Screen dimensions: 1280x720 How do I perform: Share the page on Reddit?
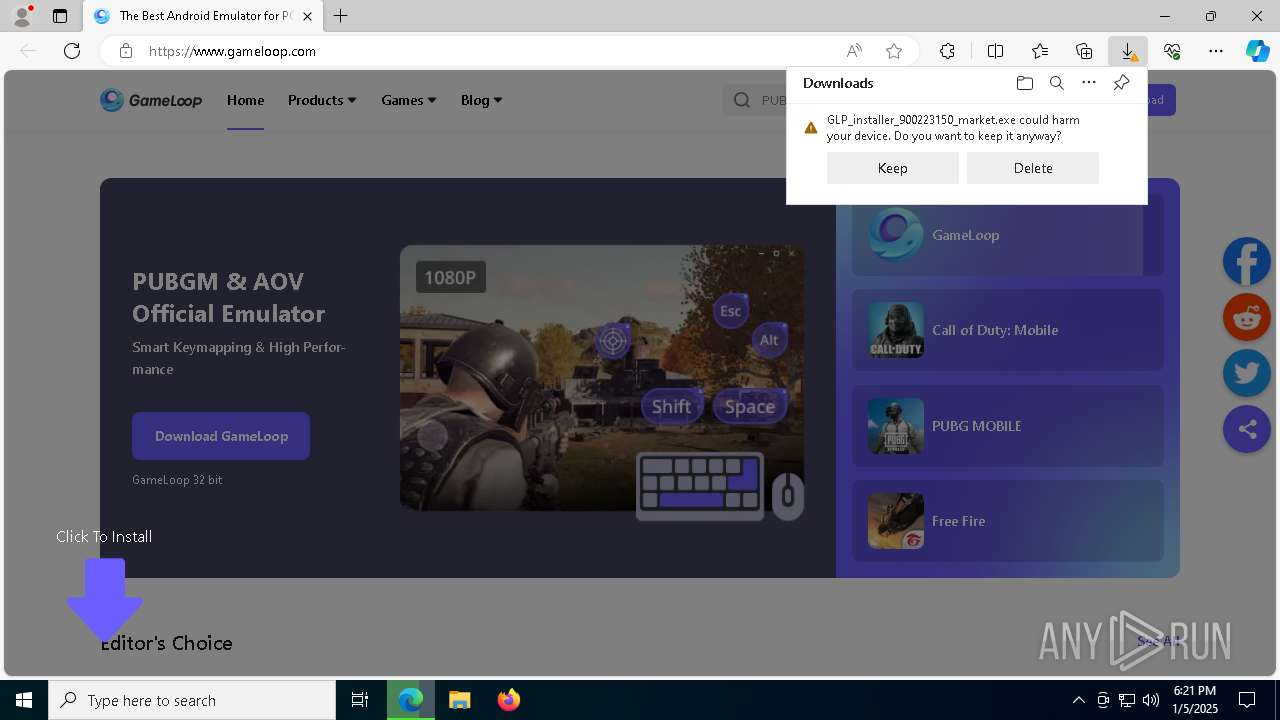click(1247, 318)
